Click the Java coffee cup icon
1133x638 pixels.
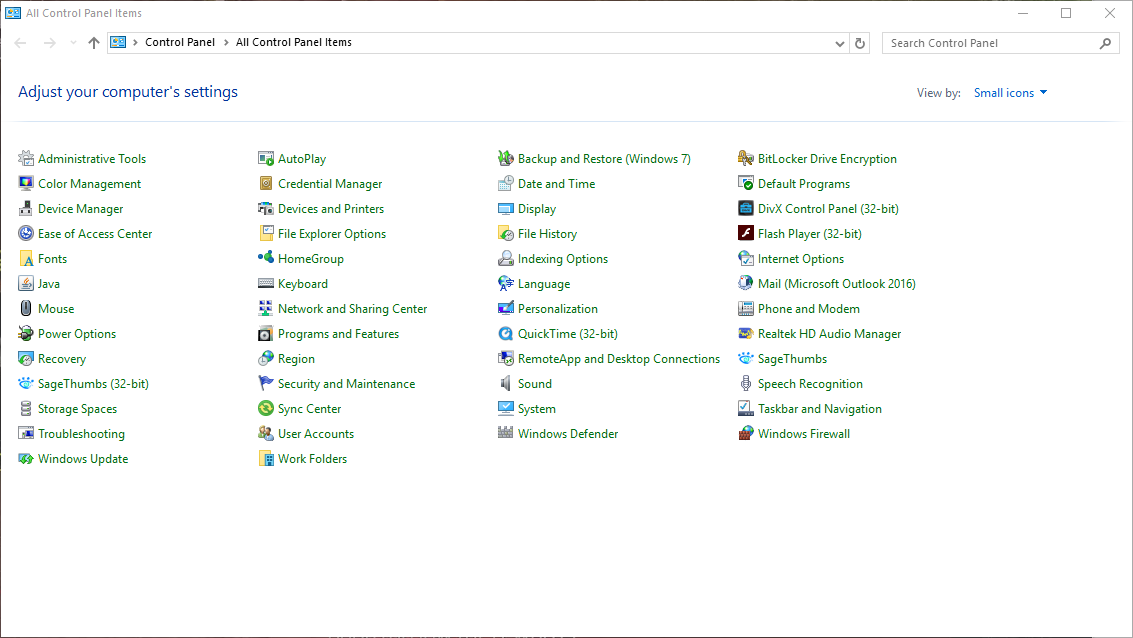tap(26, 284)
